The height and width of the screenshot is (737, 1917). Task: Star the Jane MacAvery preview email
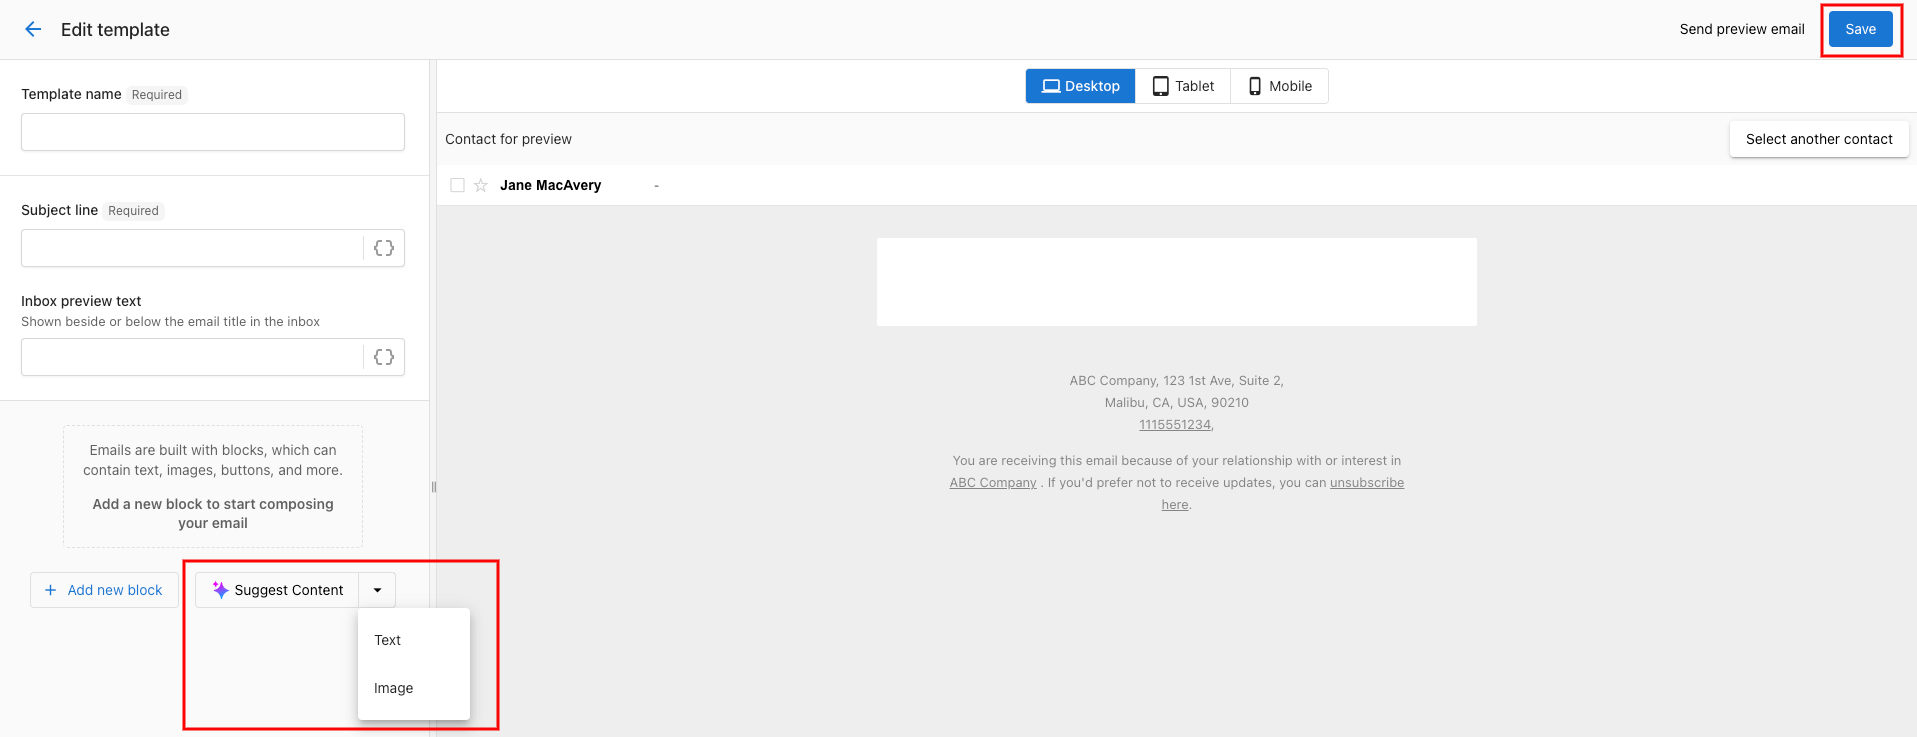pyautogui.click(x=481, y=185)
